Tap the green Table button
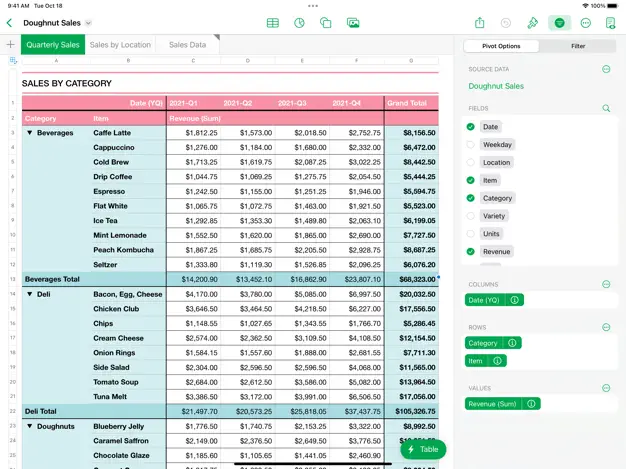This screenshot has height=469, width=626. point(423,449)
